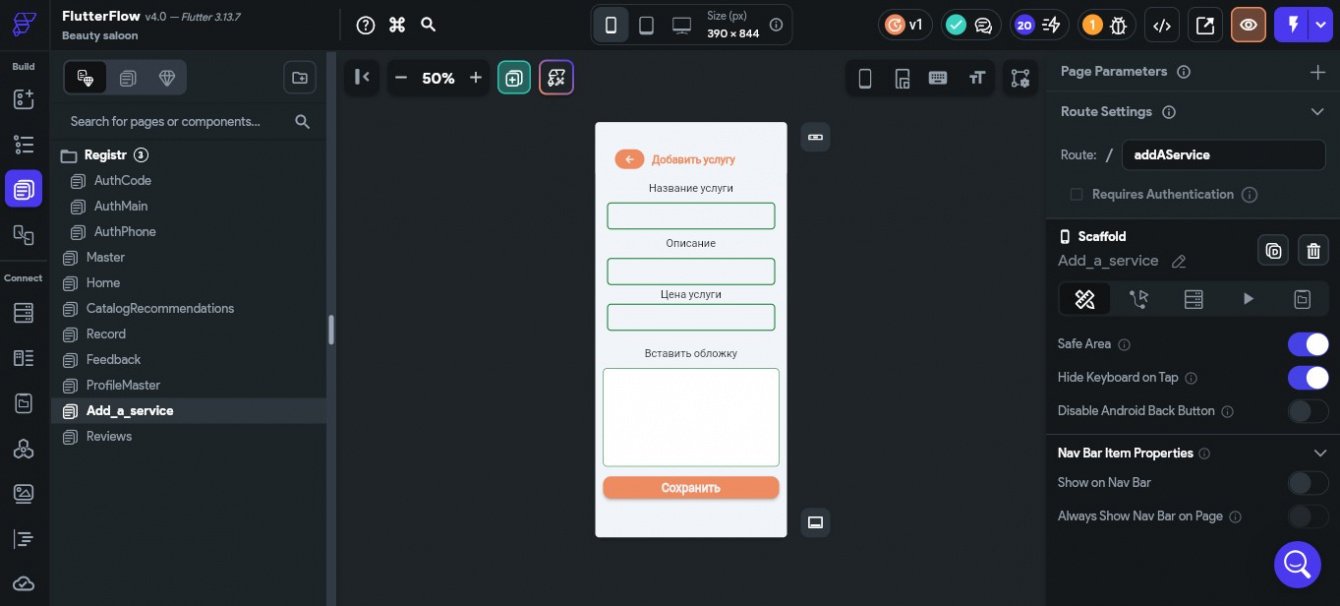Image resolution: width=1340 pixels, height=606 pixels.
Task: Select tablet canvas device size
Action: (x=646, y=25)
